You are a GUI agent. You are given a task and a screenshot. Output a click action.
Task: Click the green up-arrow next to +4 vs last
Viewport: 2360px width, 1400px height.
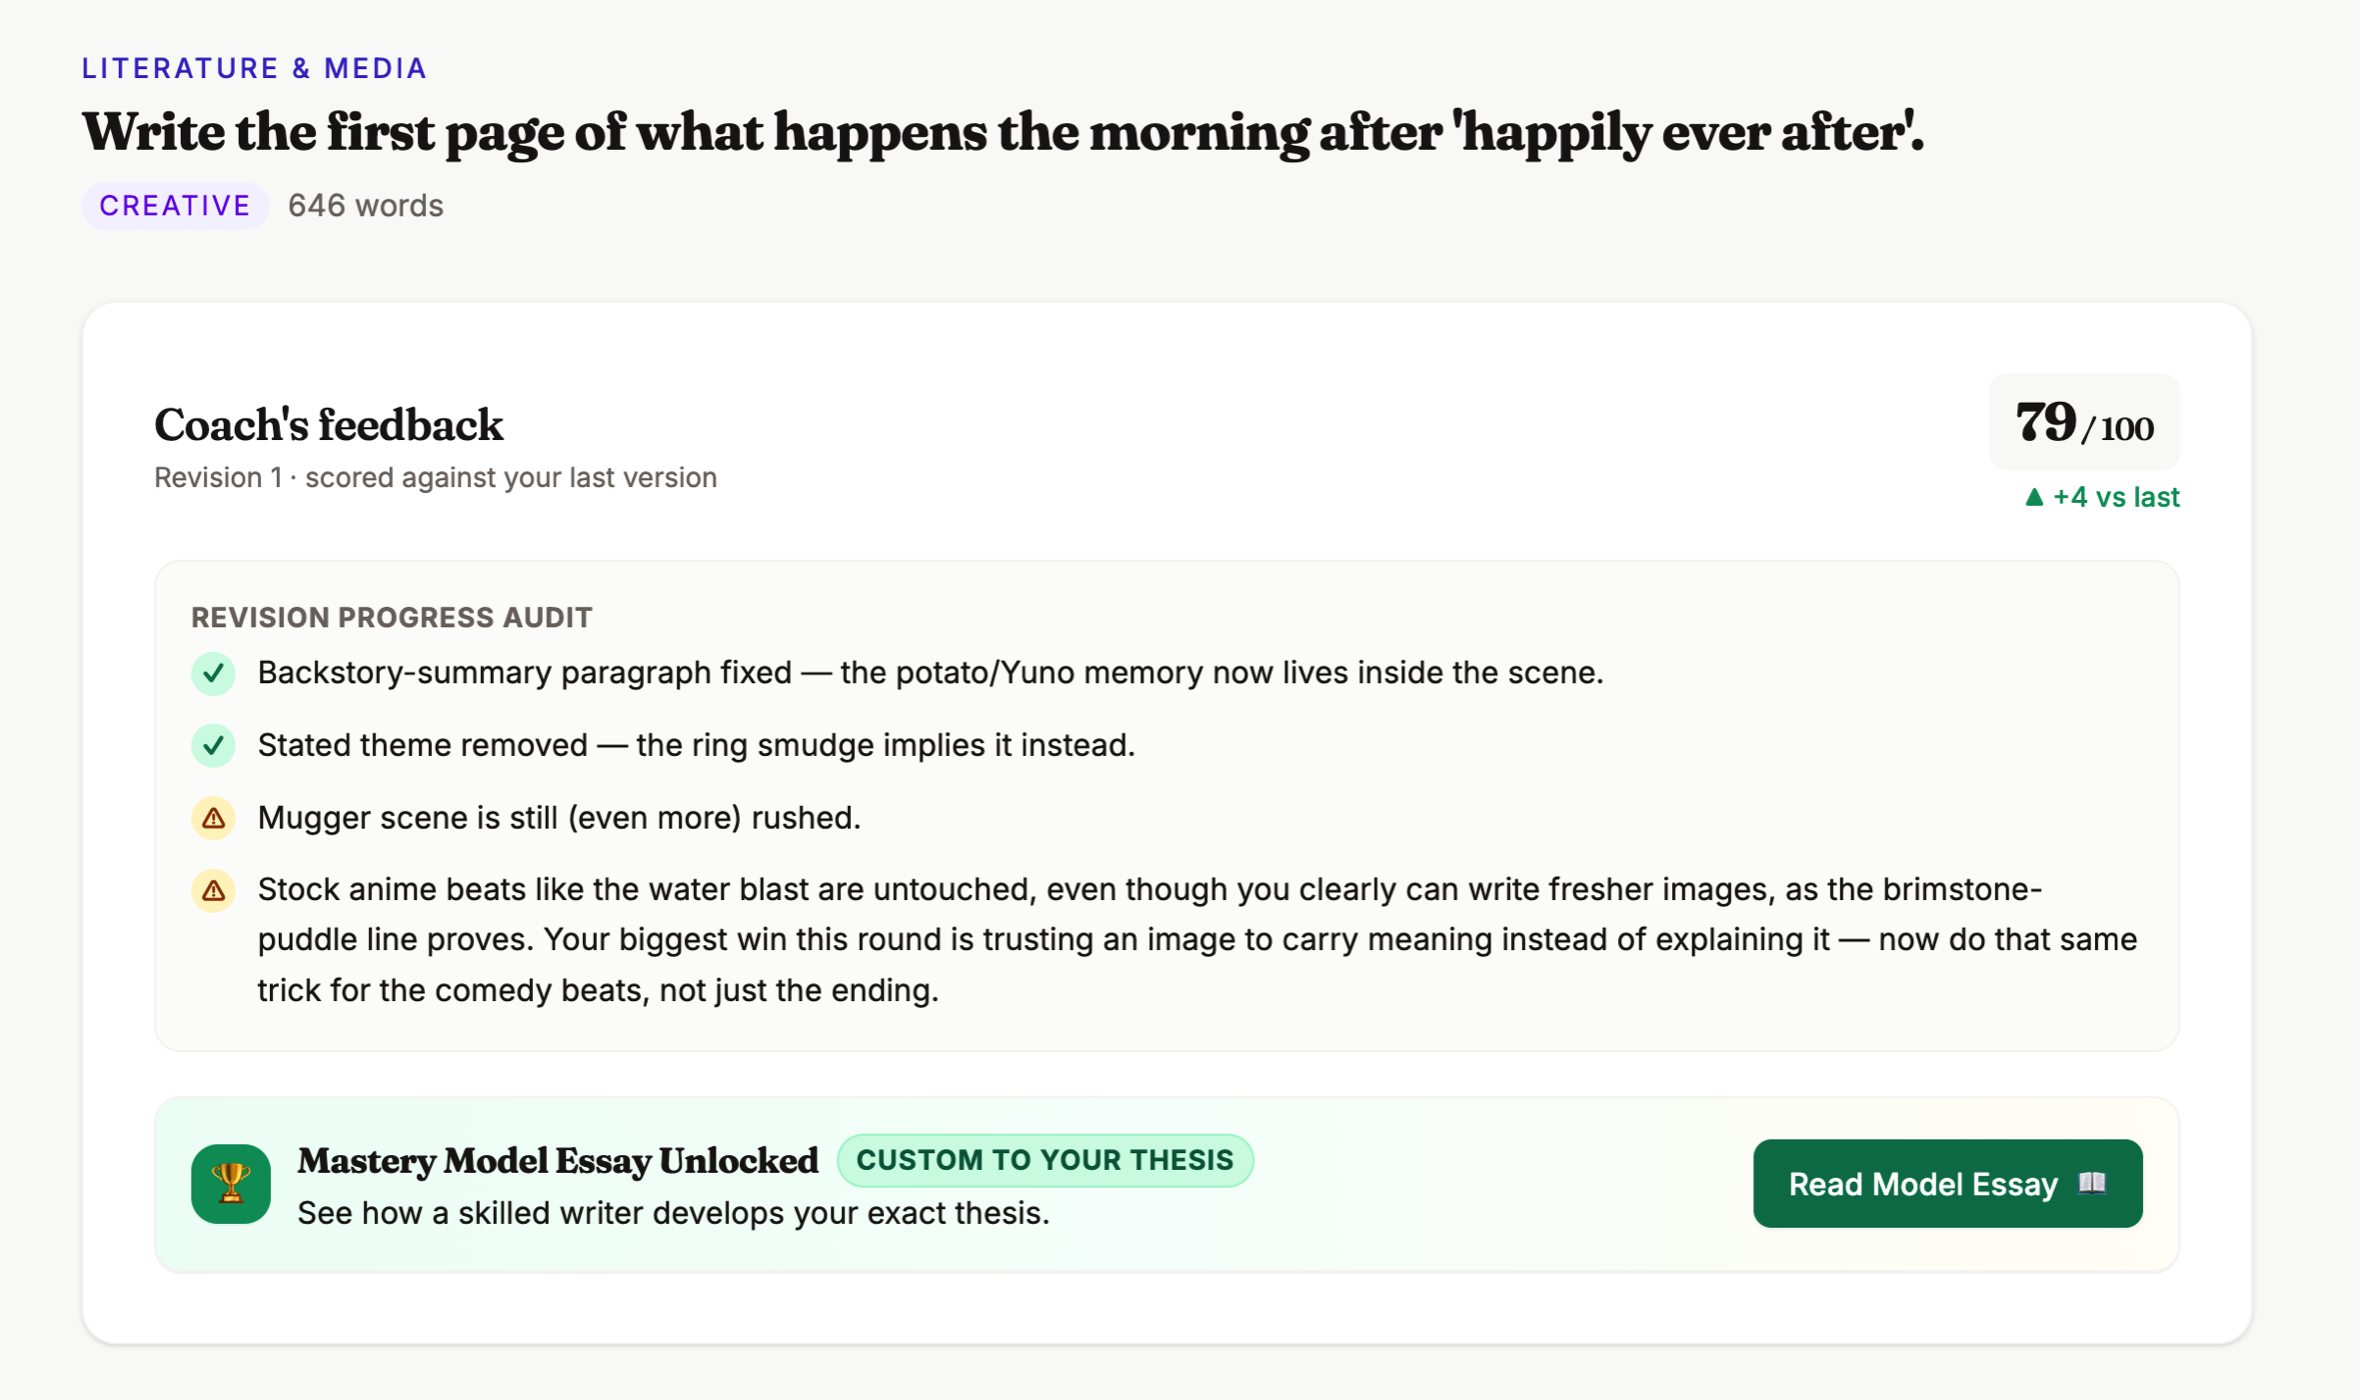[x=2033, y=497]
